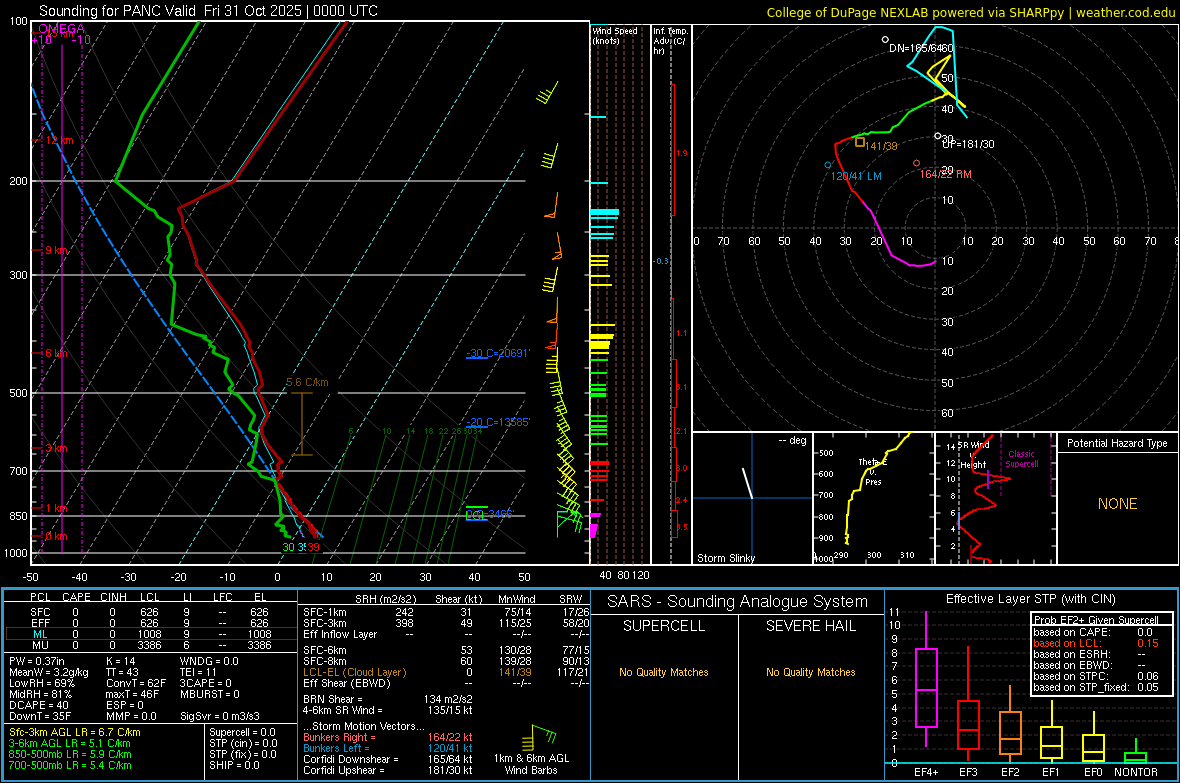Click the SHIP = 0.0 value
This screenshot has height=783, width=1180.
pos(234,765)
